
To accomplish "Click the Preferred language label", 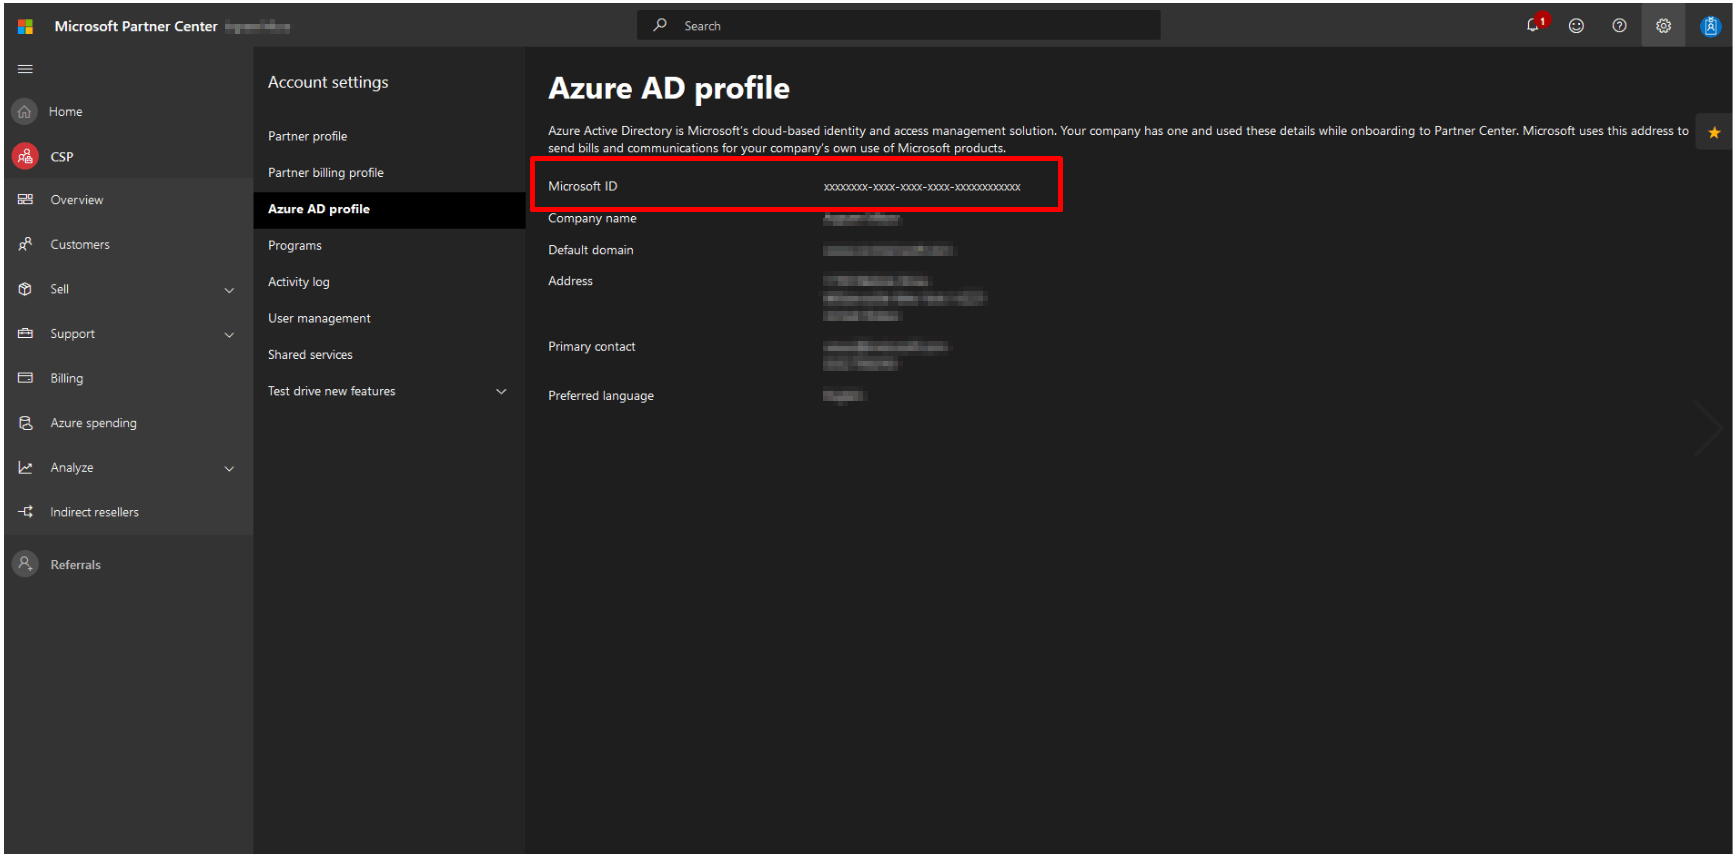I will click(601, 396).
